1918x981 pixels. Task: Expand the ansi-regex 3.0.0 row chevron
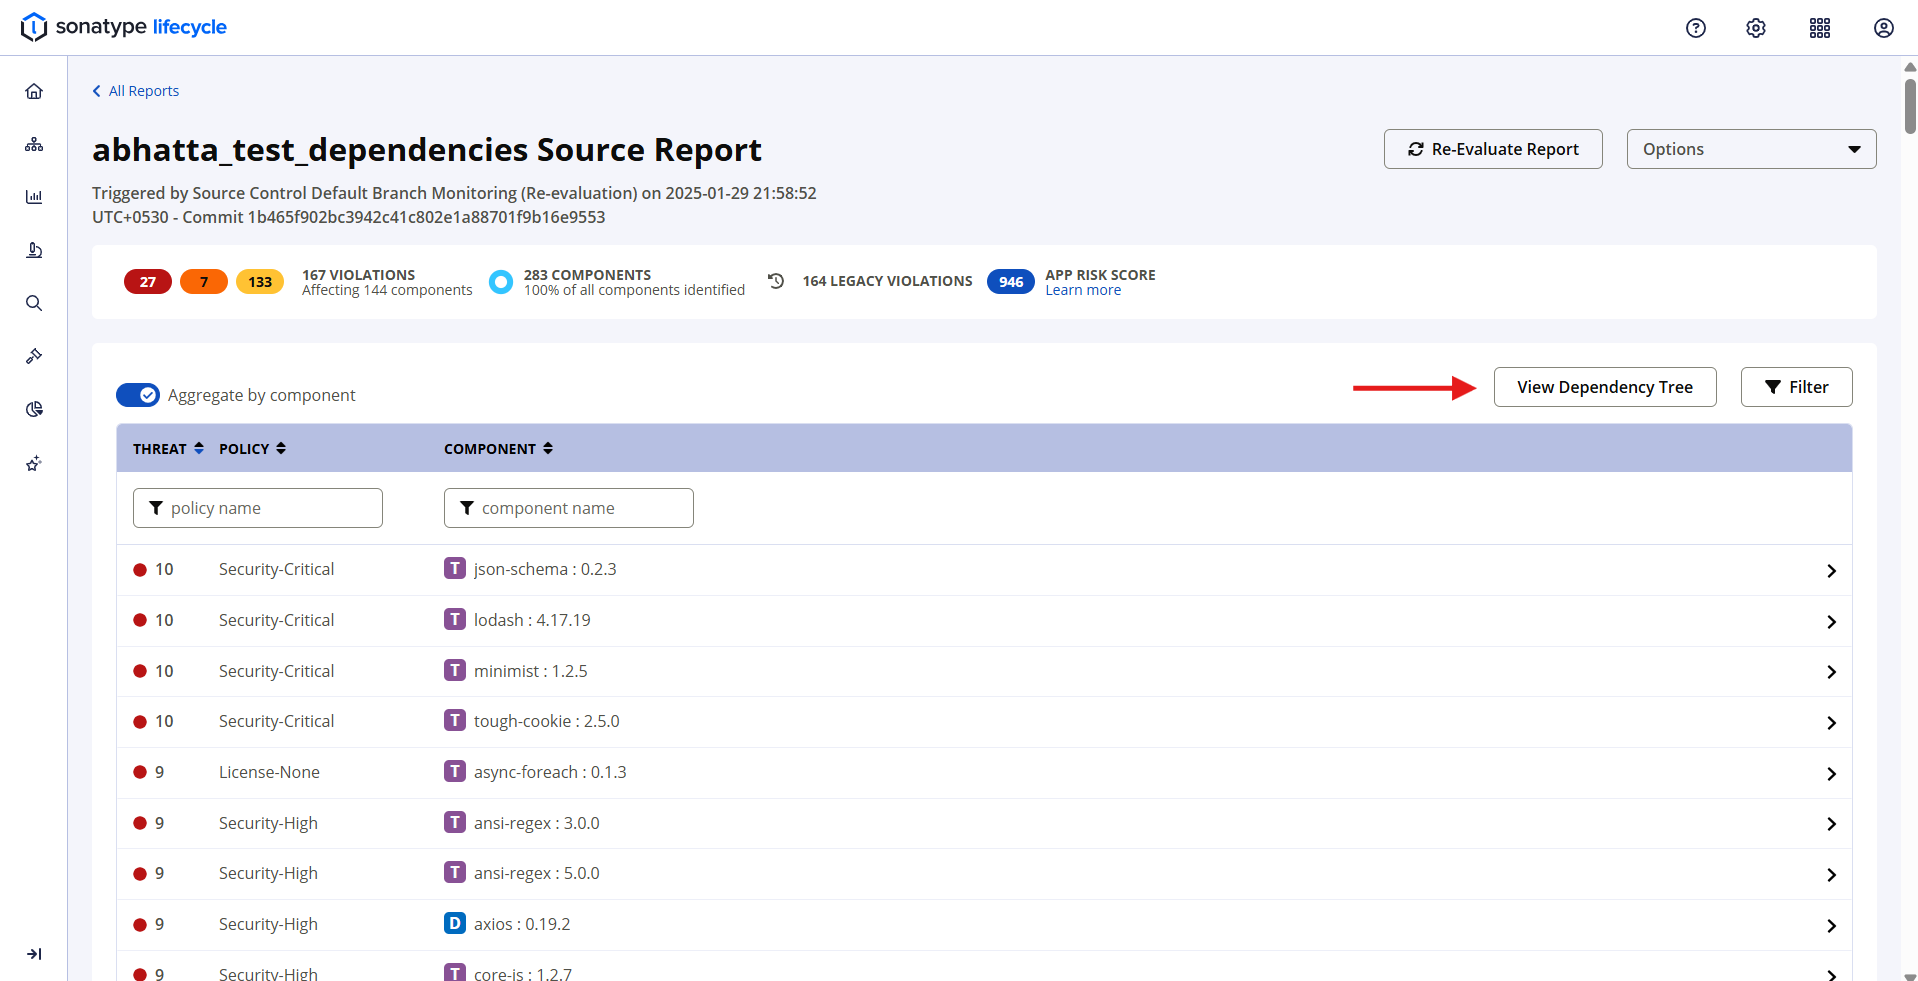[1831, 824]
